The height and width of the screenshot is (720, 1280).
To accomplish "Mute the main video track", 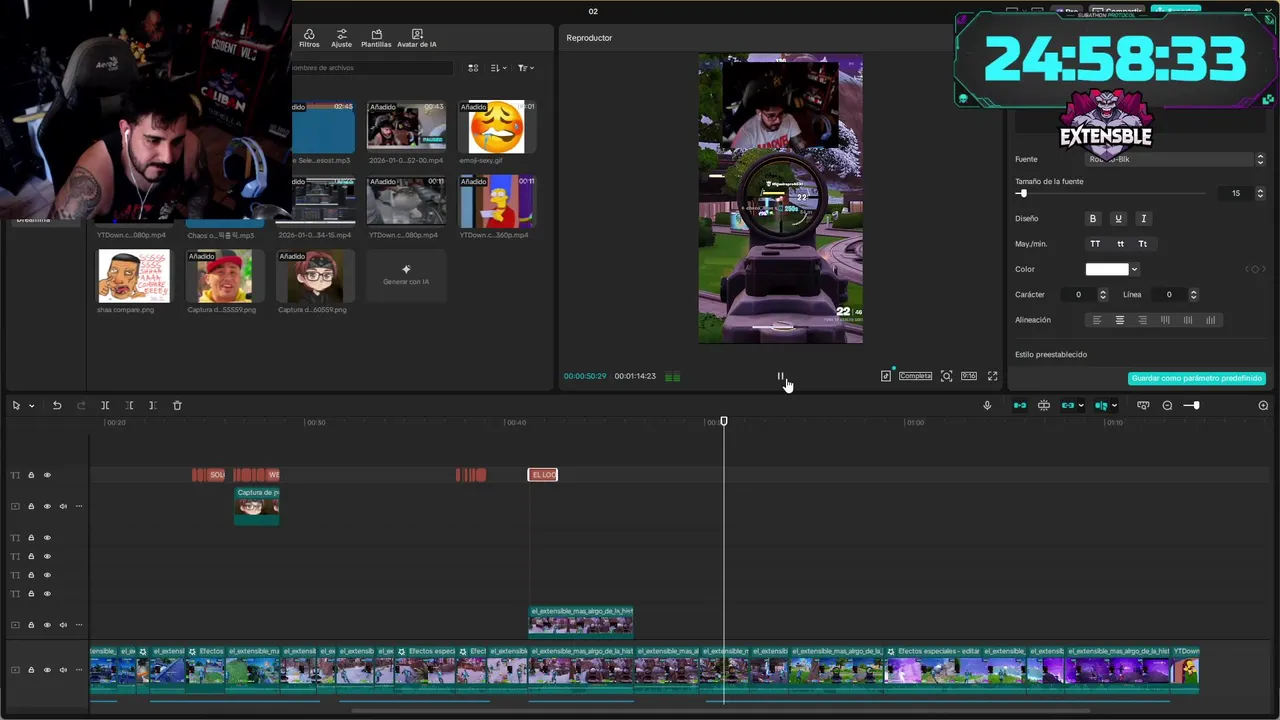I will pos(63,670).
